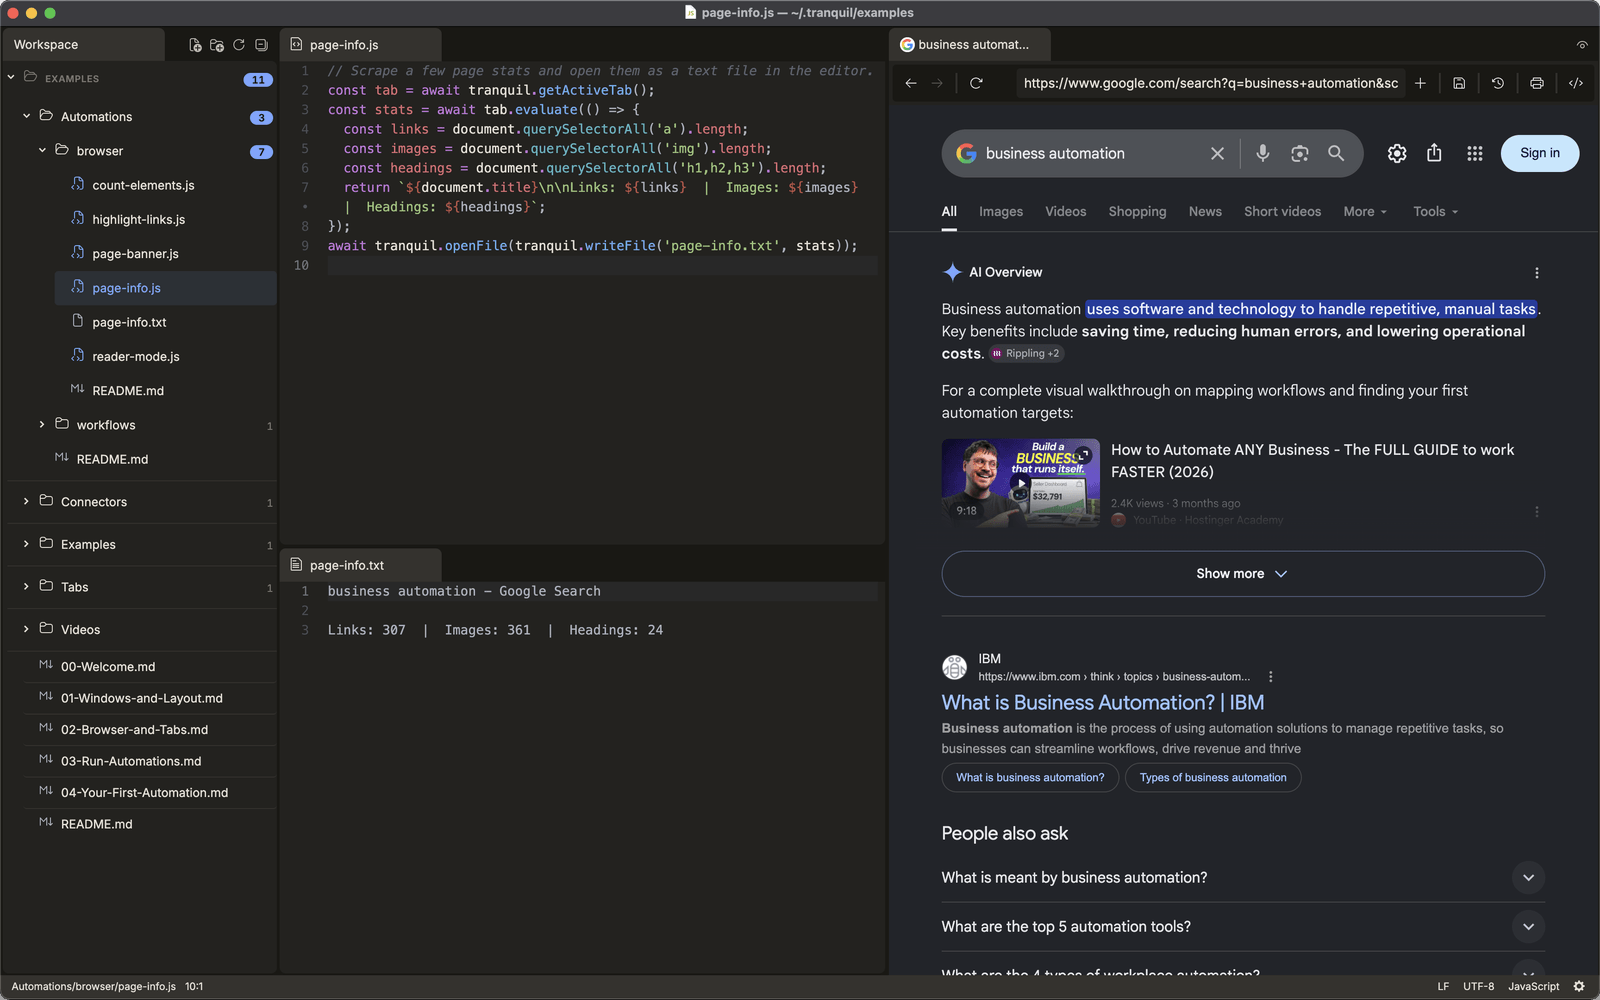The height and width of the screenshot is (1000, 1600).
Task: Reload the Google search page
Action: (x=976, y=83)
